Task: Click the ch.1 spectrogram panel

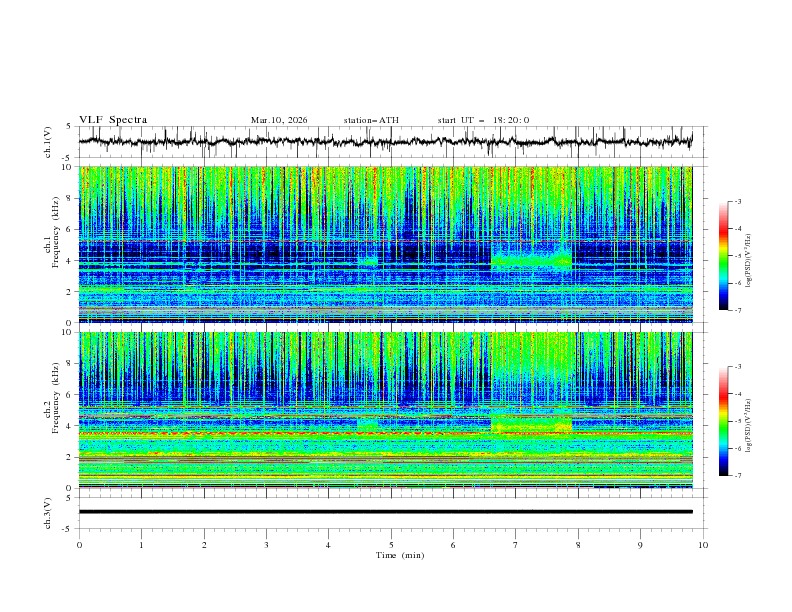Action: [386, 244]
